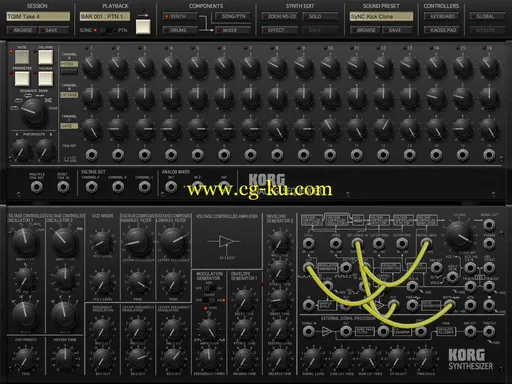The height and width of the screenshot is (384, 512).
Task: Click the Analog Mixer IN 1 jack
Action: click(x=171, y=187)
